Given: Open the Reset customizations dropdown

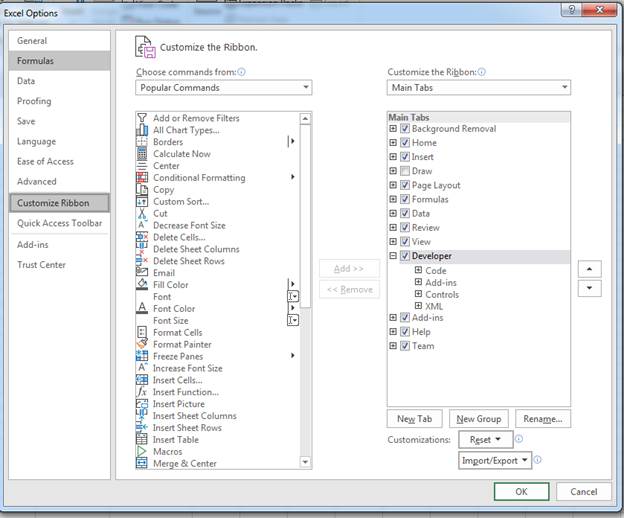Looking at the screenshot, I should pos(486,440).
